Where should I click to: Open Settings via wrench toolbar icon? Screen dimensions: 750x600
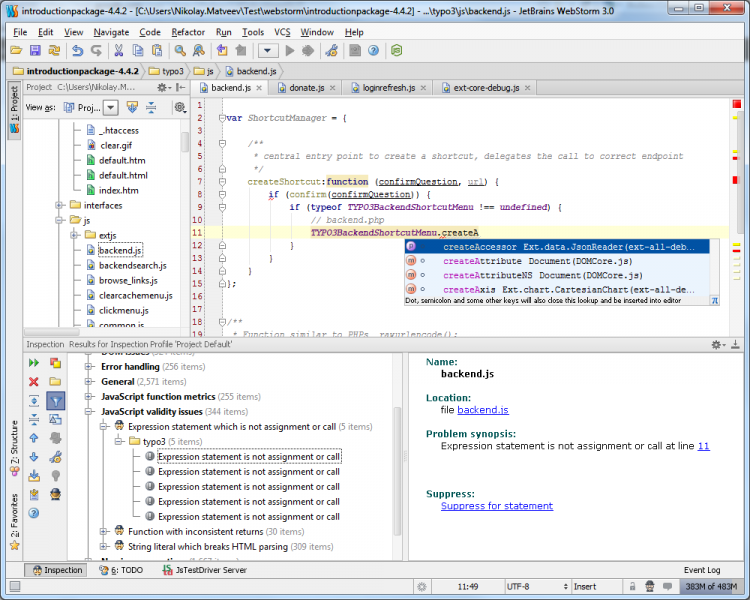331,50
